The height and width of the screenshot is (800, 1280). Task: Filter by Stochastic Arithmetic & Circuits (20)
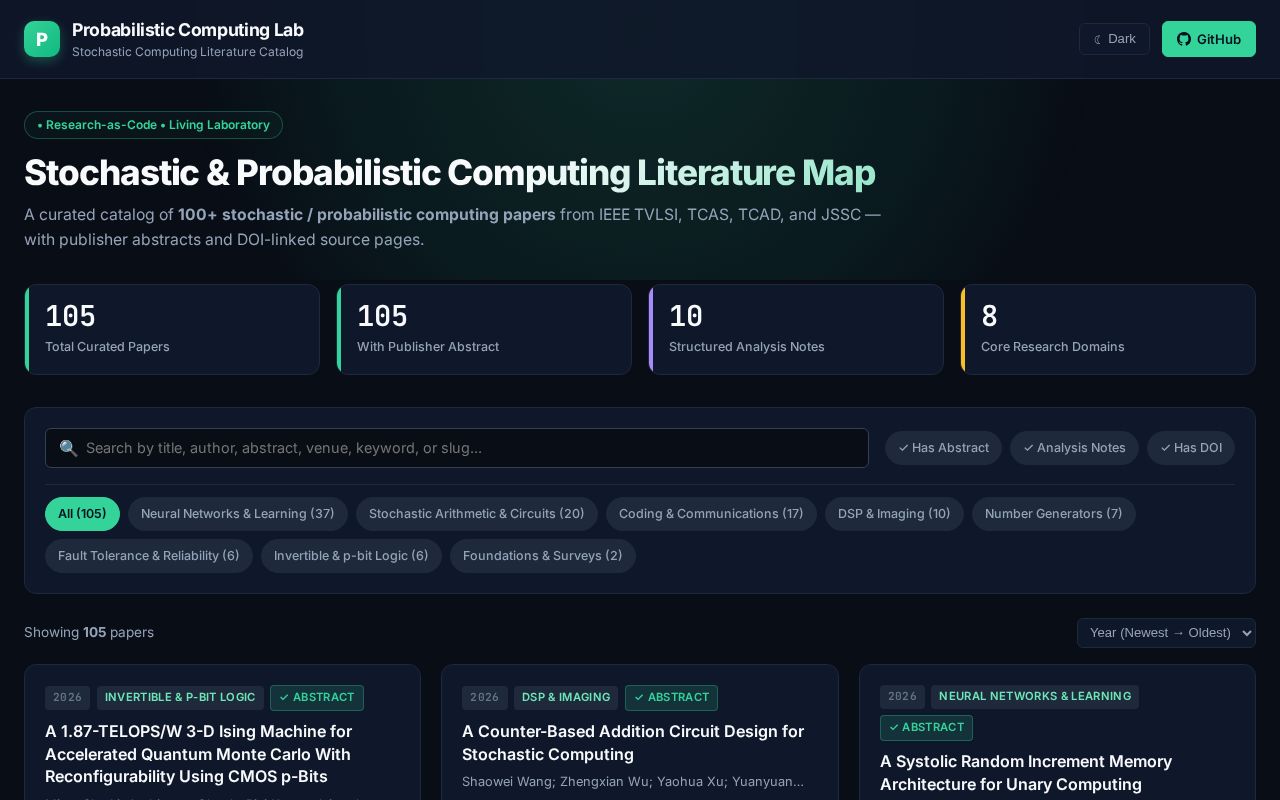click(x=477, y=514)
